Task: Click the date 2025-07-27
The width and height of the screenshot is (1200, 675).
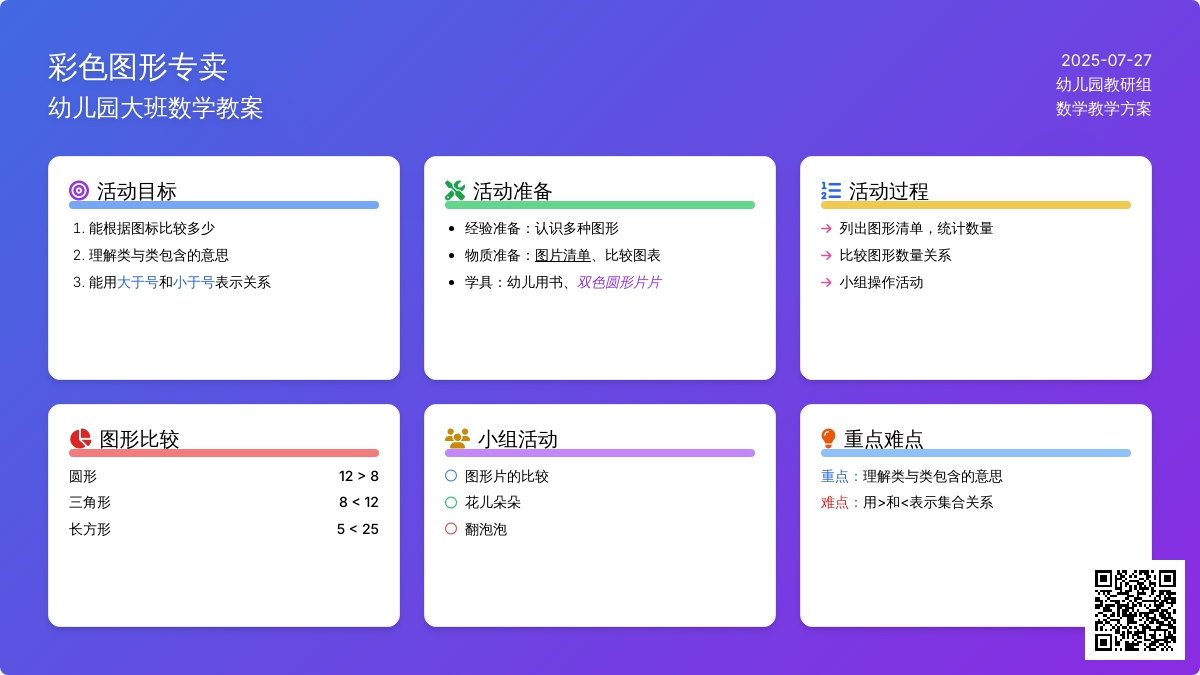Action: [x=1106, y=60]
